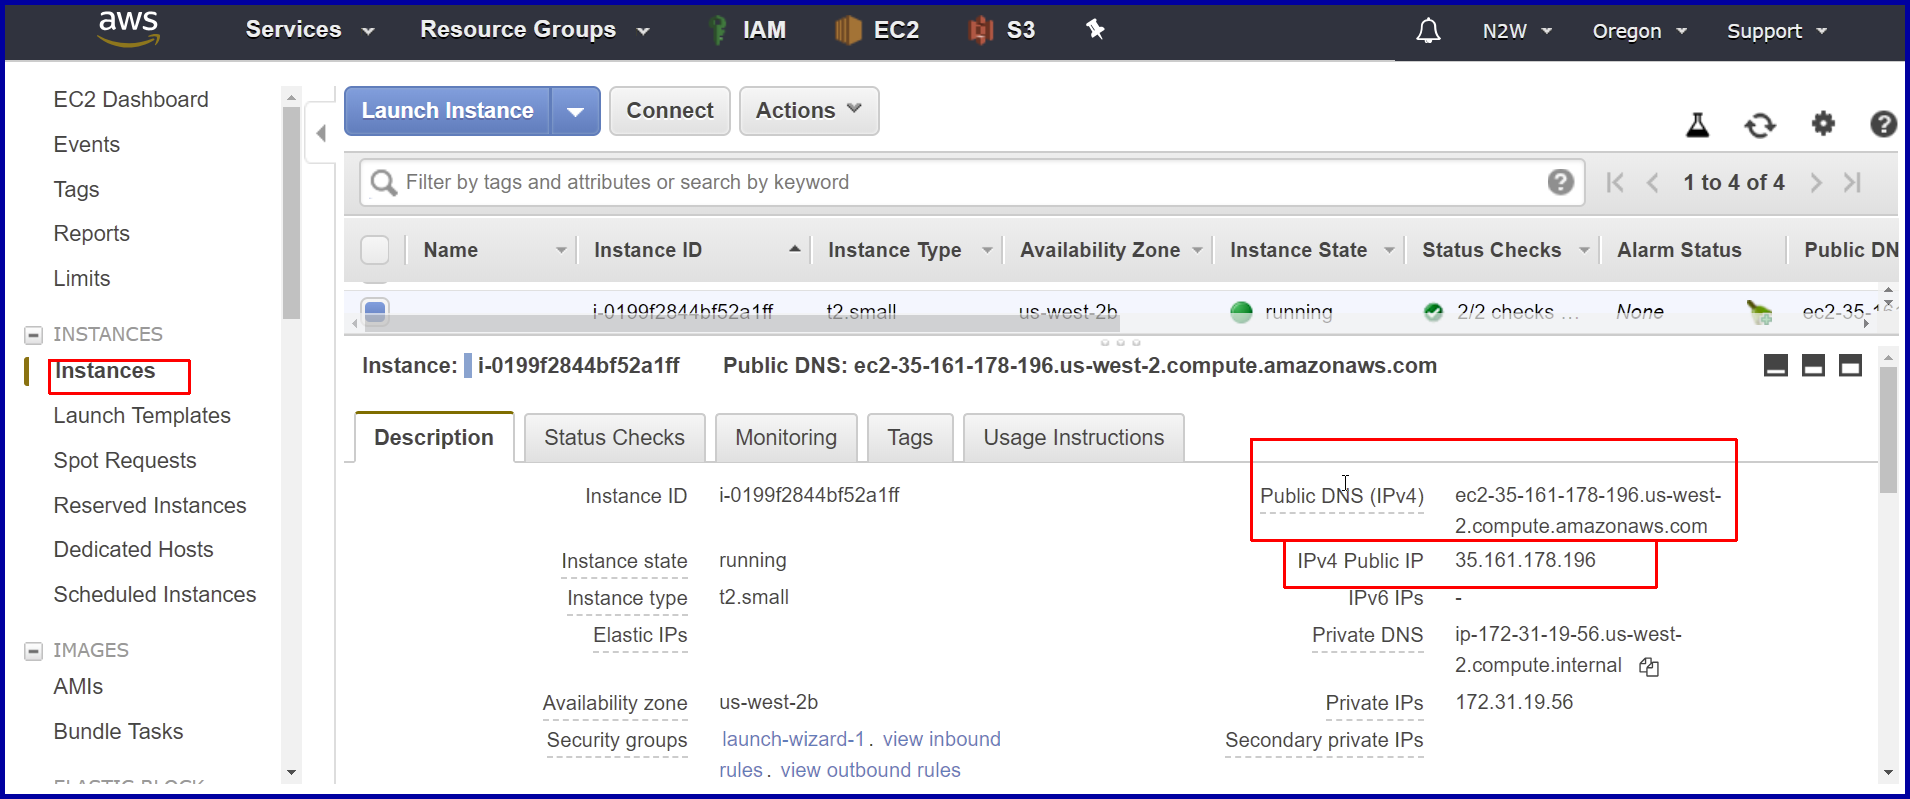
Task: Open the help question mark icon
Action: [1883, 123]
